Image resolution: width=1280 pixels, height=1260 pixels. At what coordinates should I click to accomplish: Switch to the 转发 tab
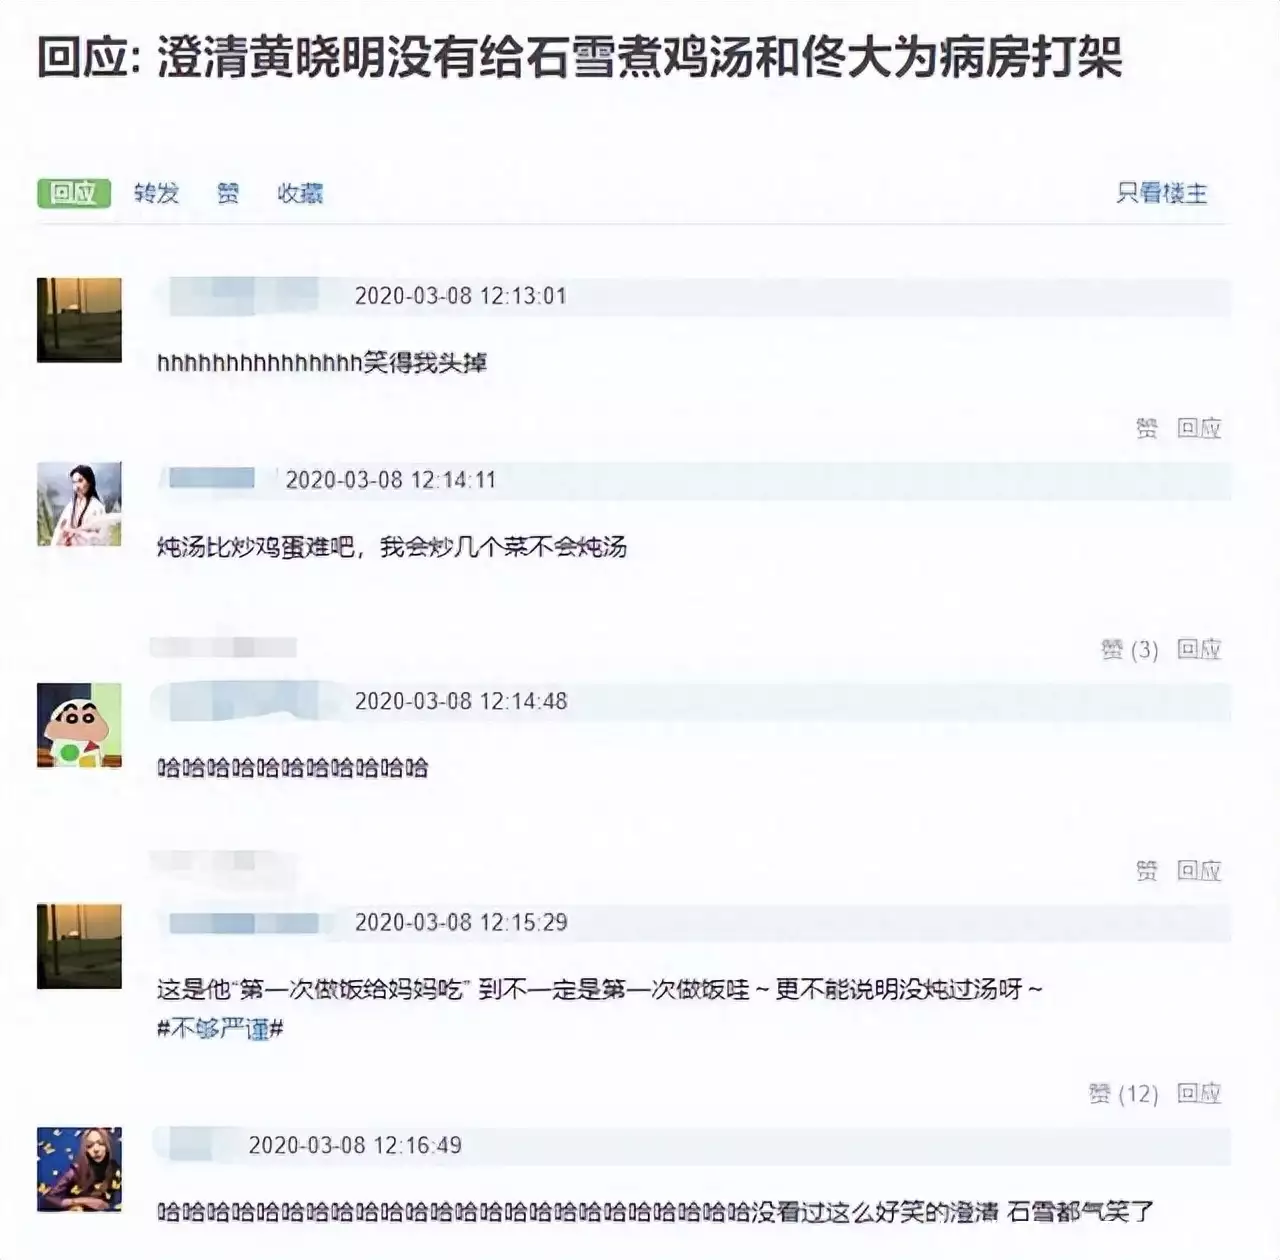coord(157,193)
